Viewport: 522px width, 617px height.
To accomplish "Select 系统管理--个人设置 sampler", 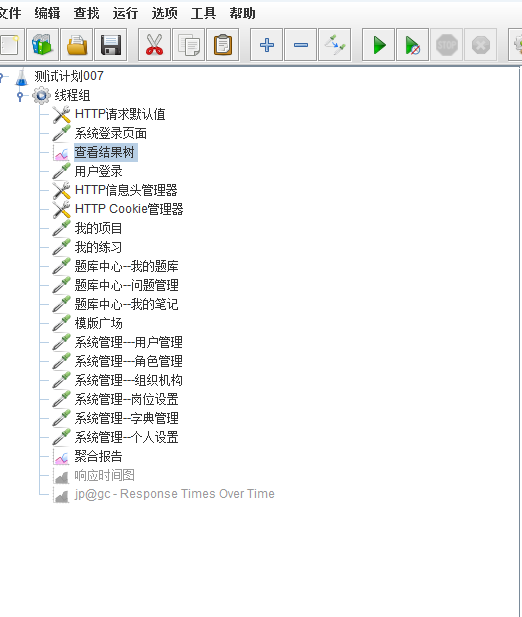I will click(x=126, y=437).
